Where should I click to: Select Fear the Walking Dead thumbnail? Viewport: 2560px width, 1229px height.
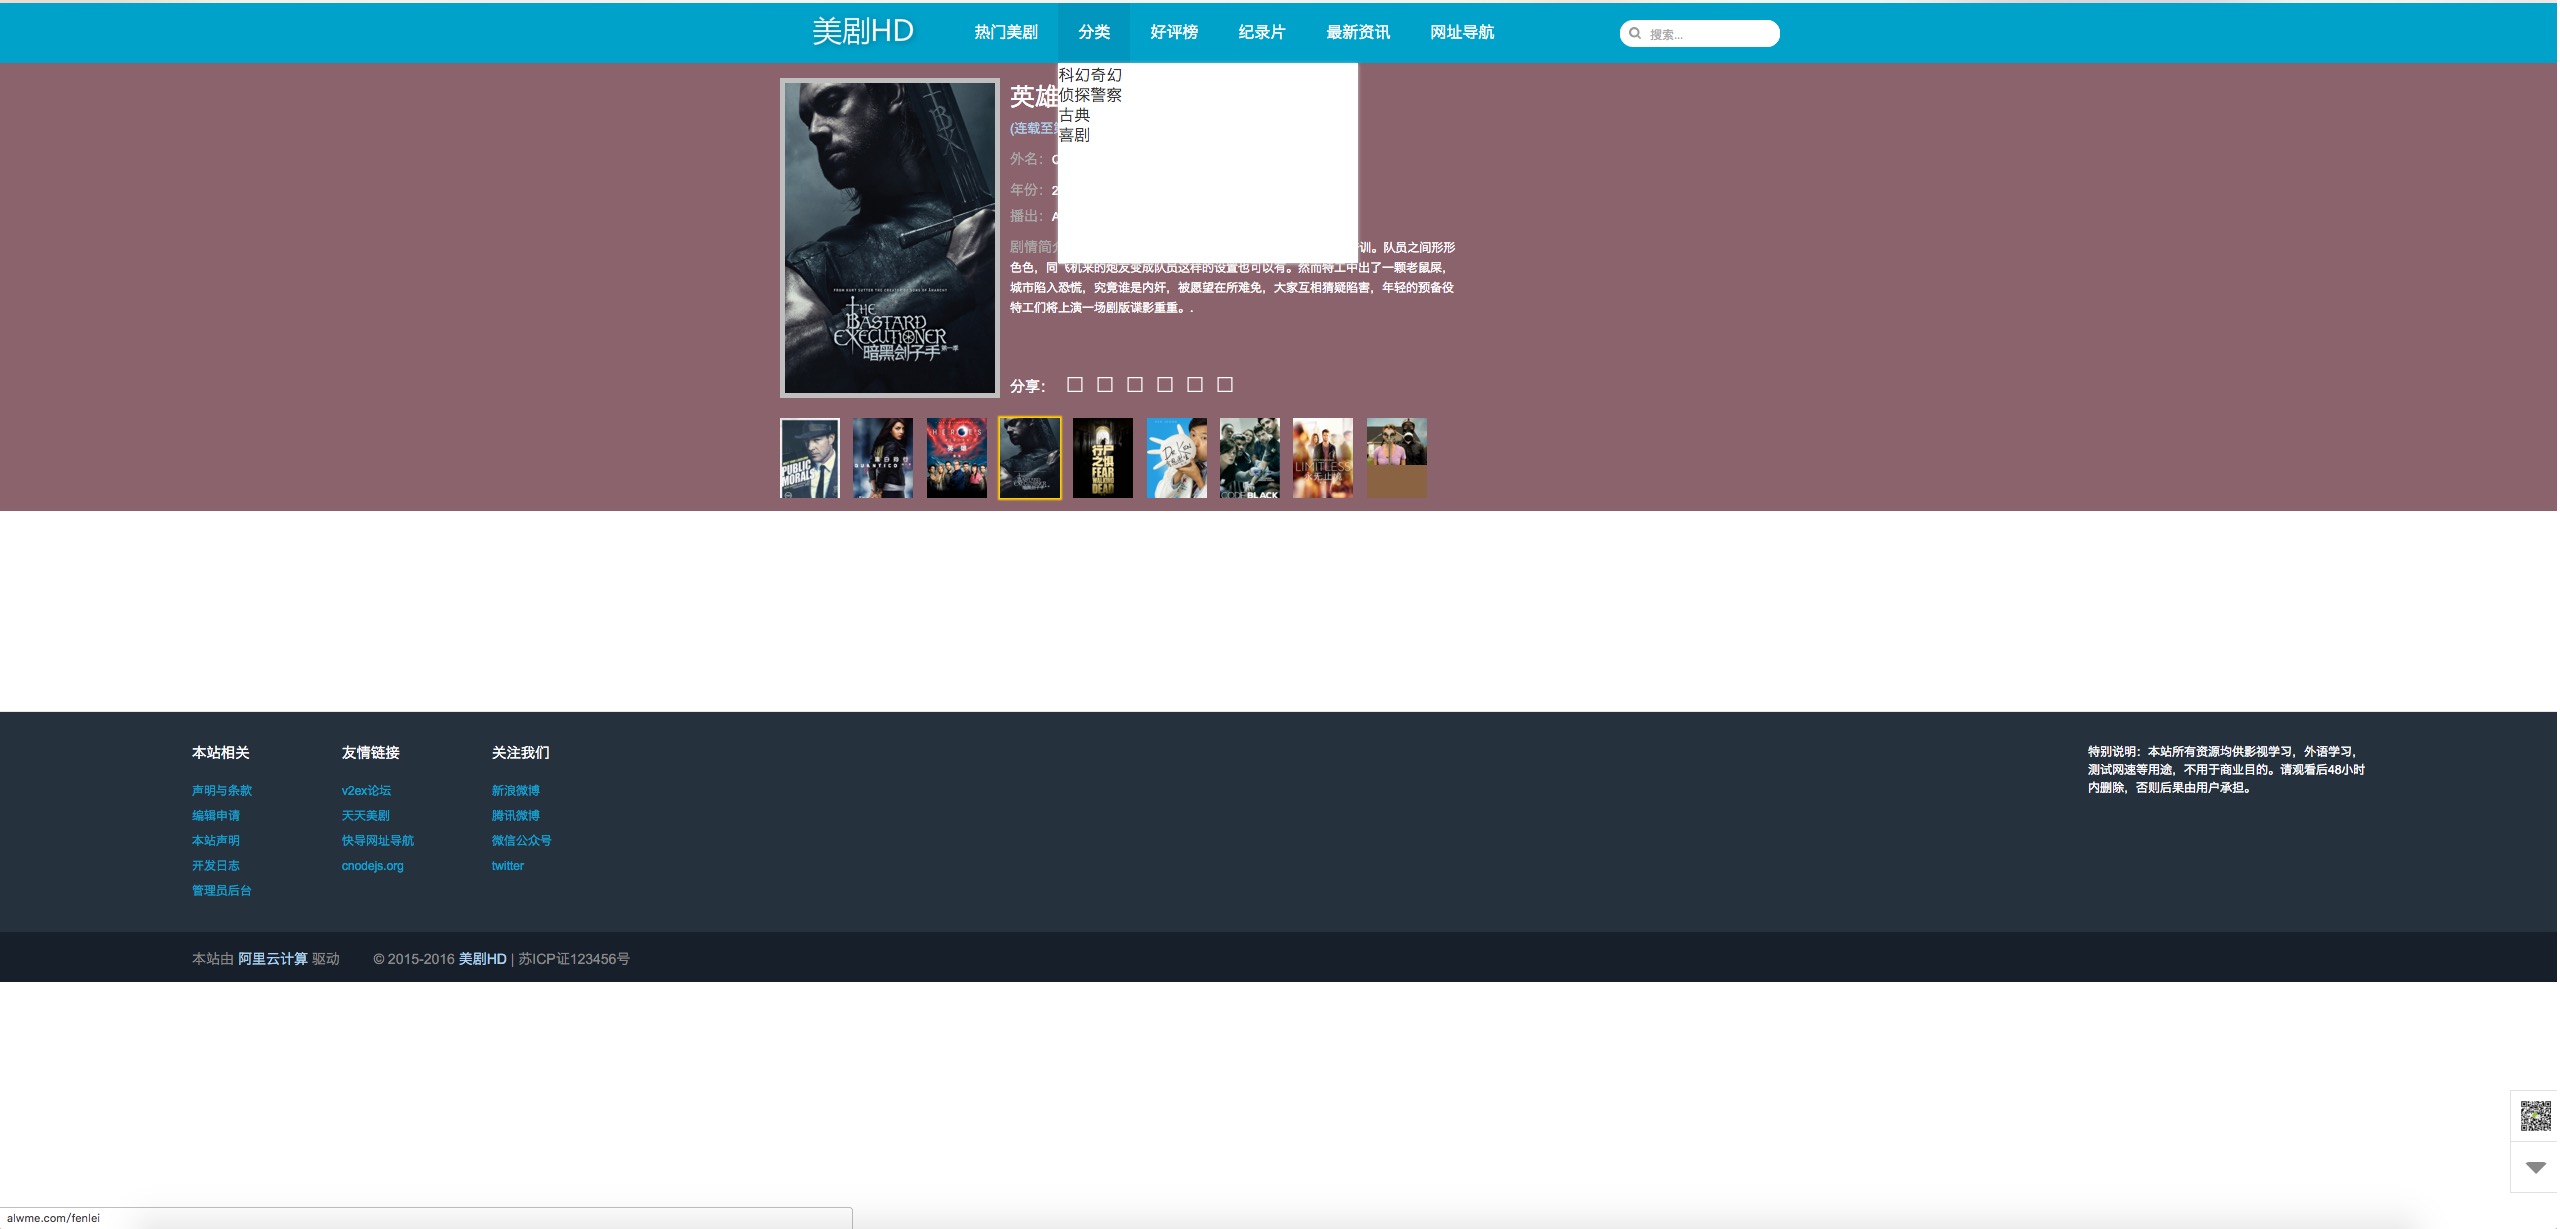[x=1103, y=458]
